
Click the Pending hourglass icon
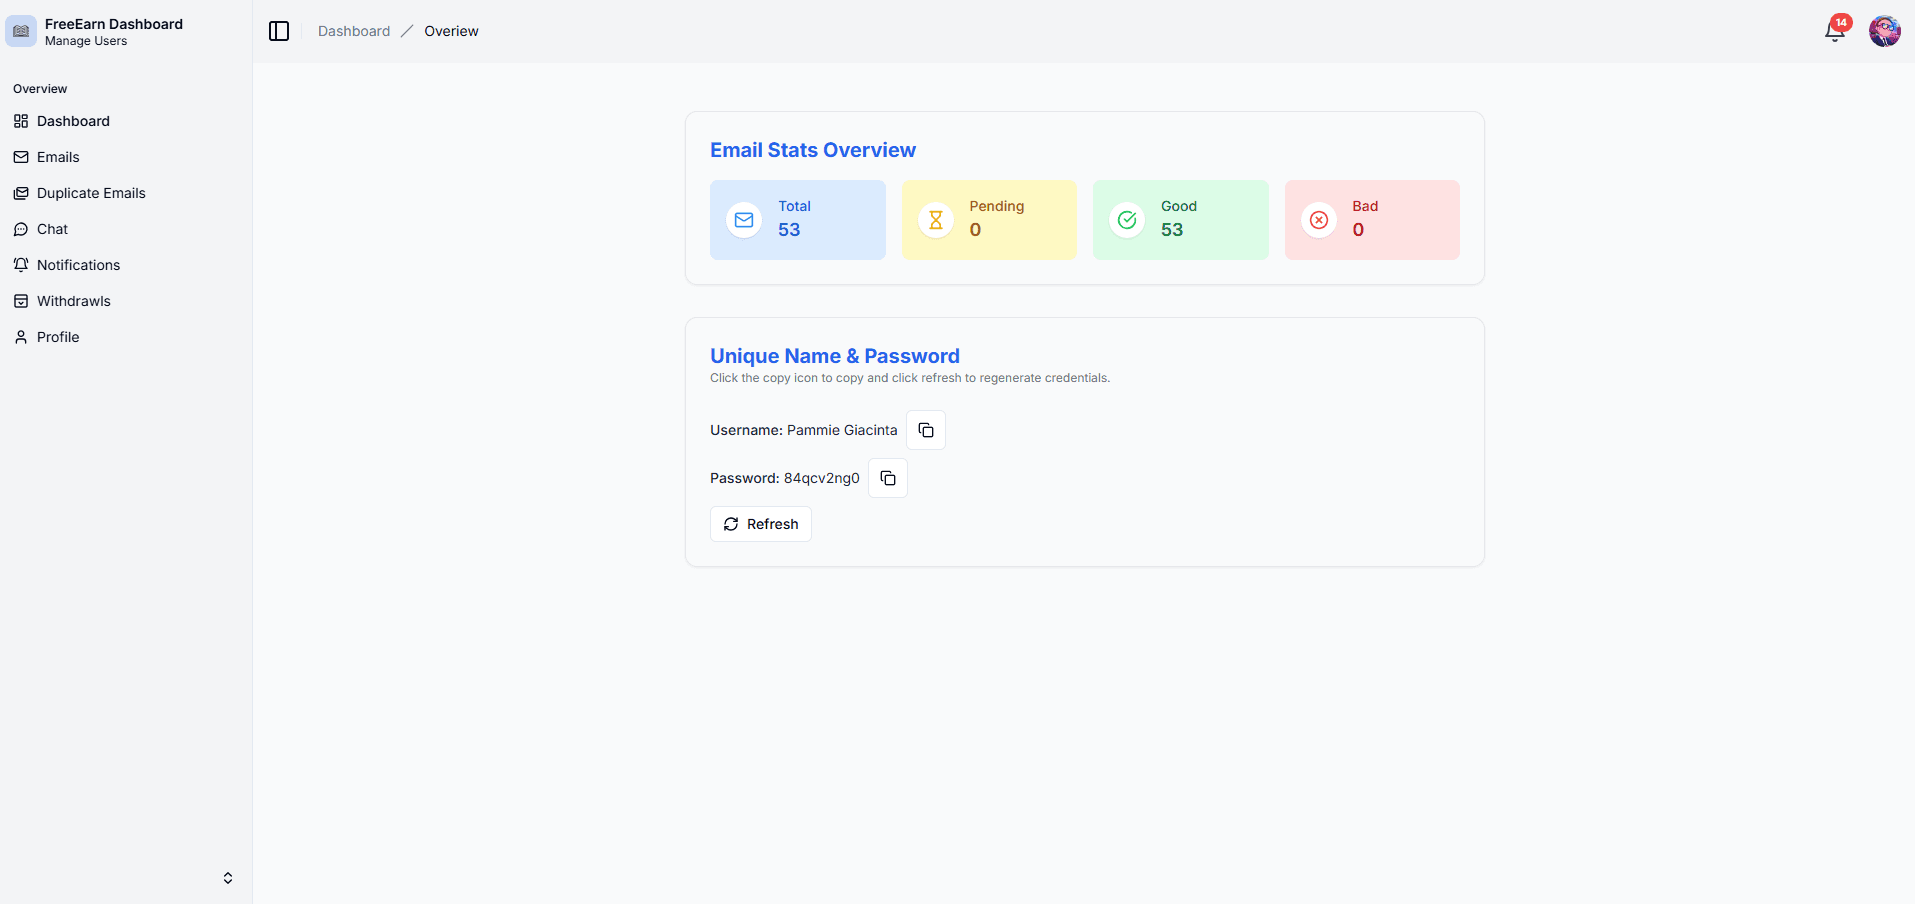tap(936, 220)
